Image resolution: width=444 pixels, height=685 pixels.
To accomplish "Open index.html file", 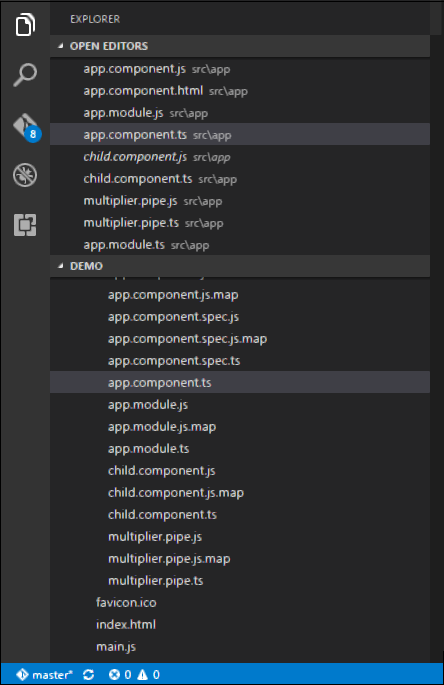I will tap(240, 624).
